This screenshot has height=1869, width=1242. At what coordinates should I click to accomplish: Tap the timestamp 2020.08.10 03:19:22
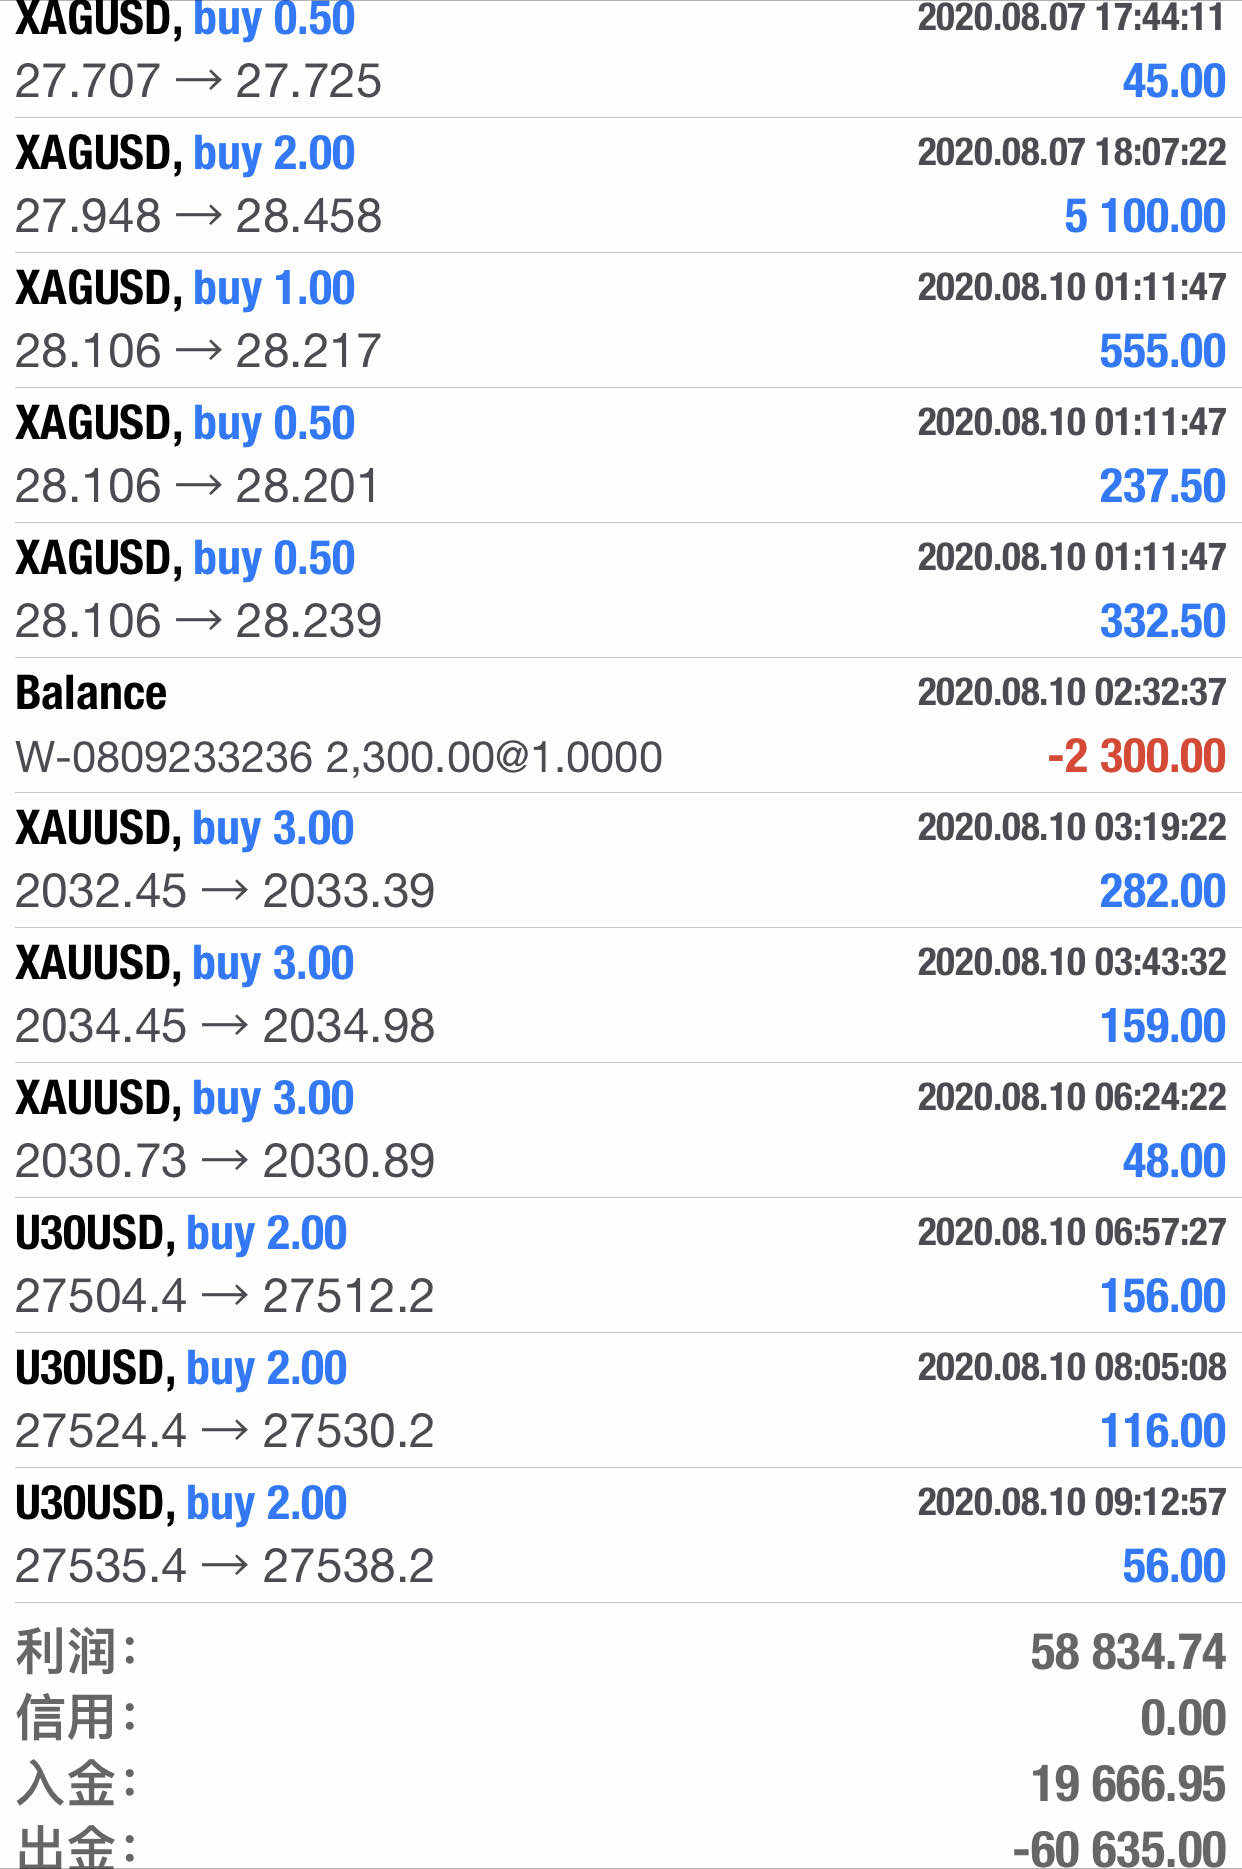[x=1072, y=827]
